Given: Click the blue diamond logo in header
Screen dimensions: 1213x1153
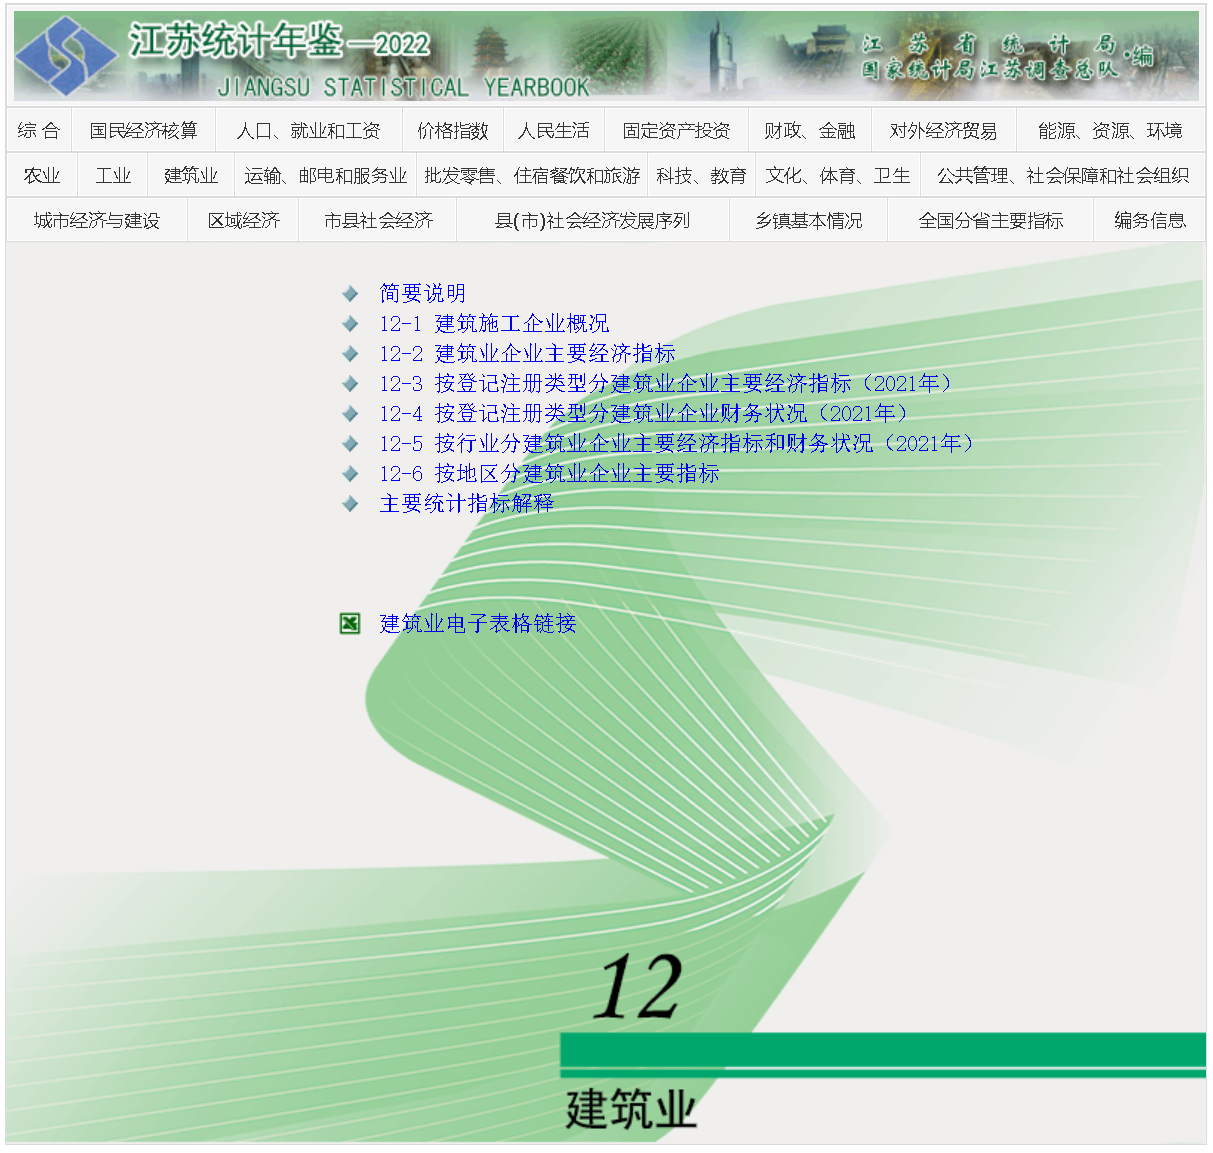Looking at the screenshot, I should point(64,56).
